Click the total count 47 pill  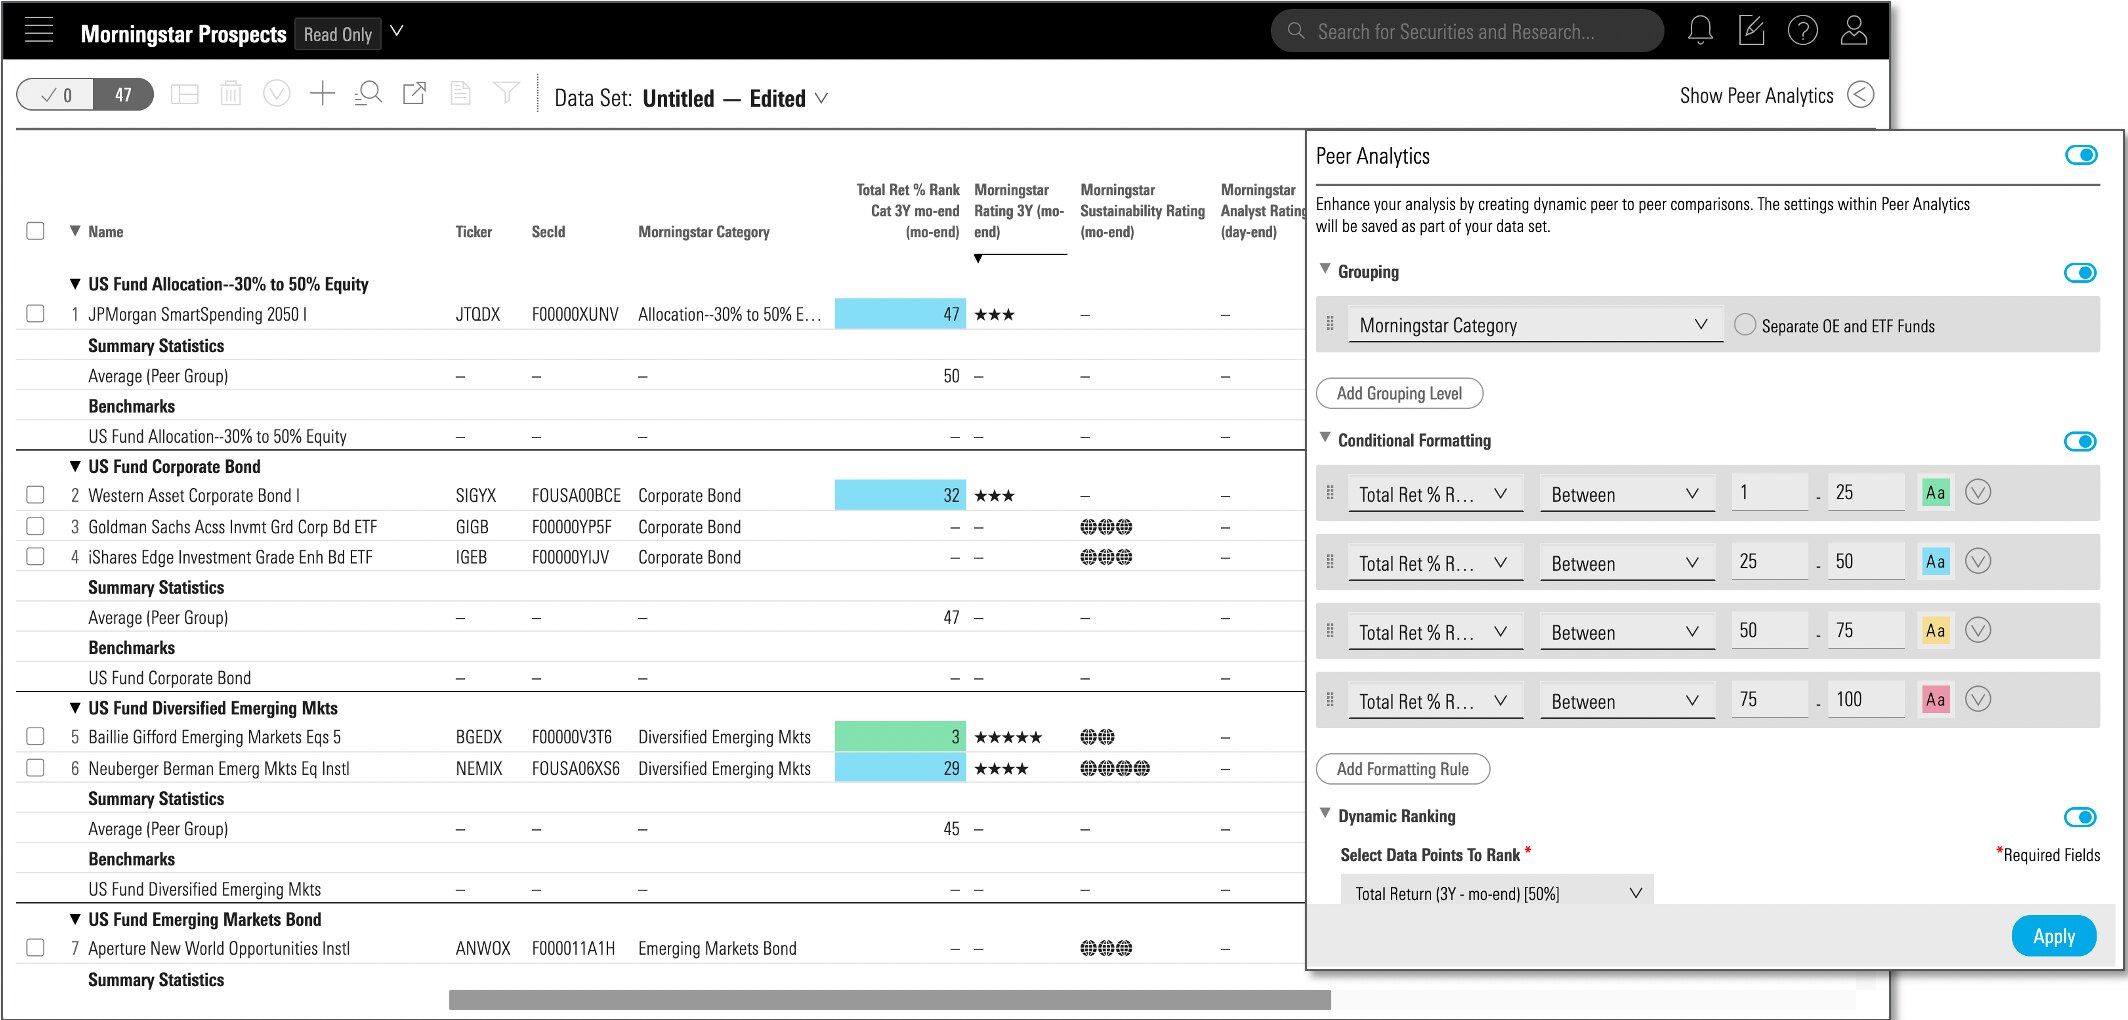pyautogui.click(x=123, y=95)
